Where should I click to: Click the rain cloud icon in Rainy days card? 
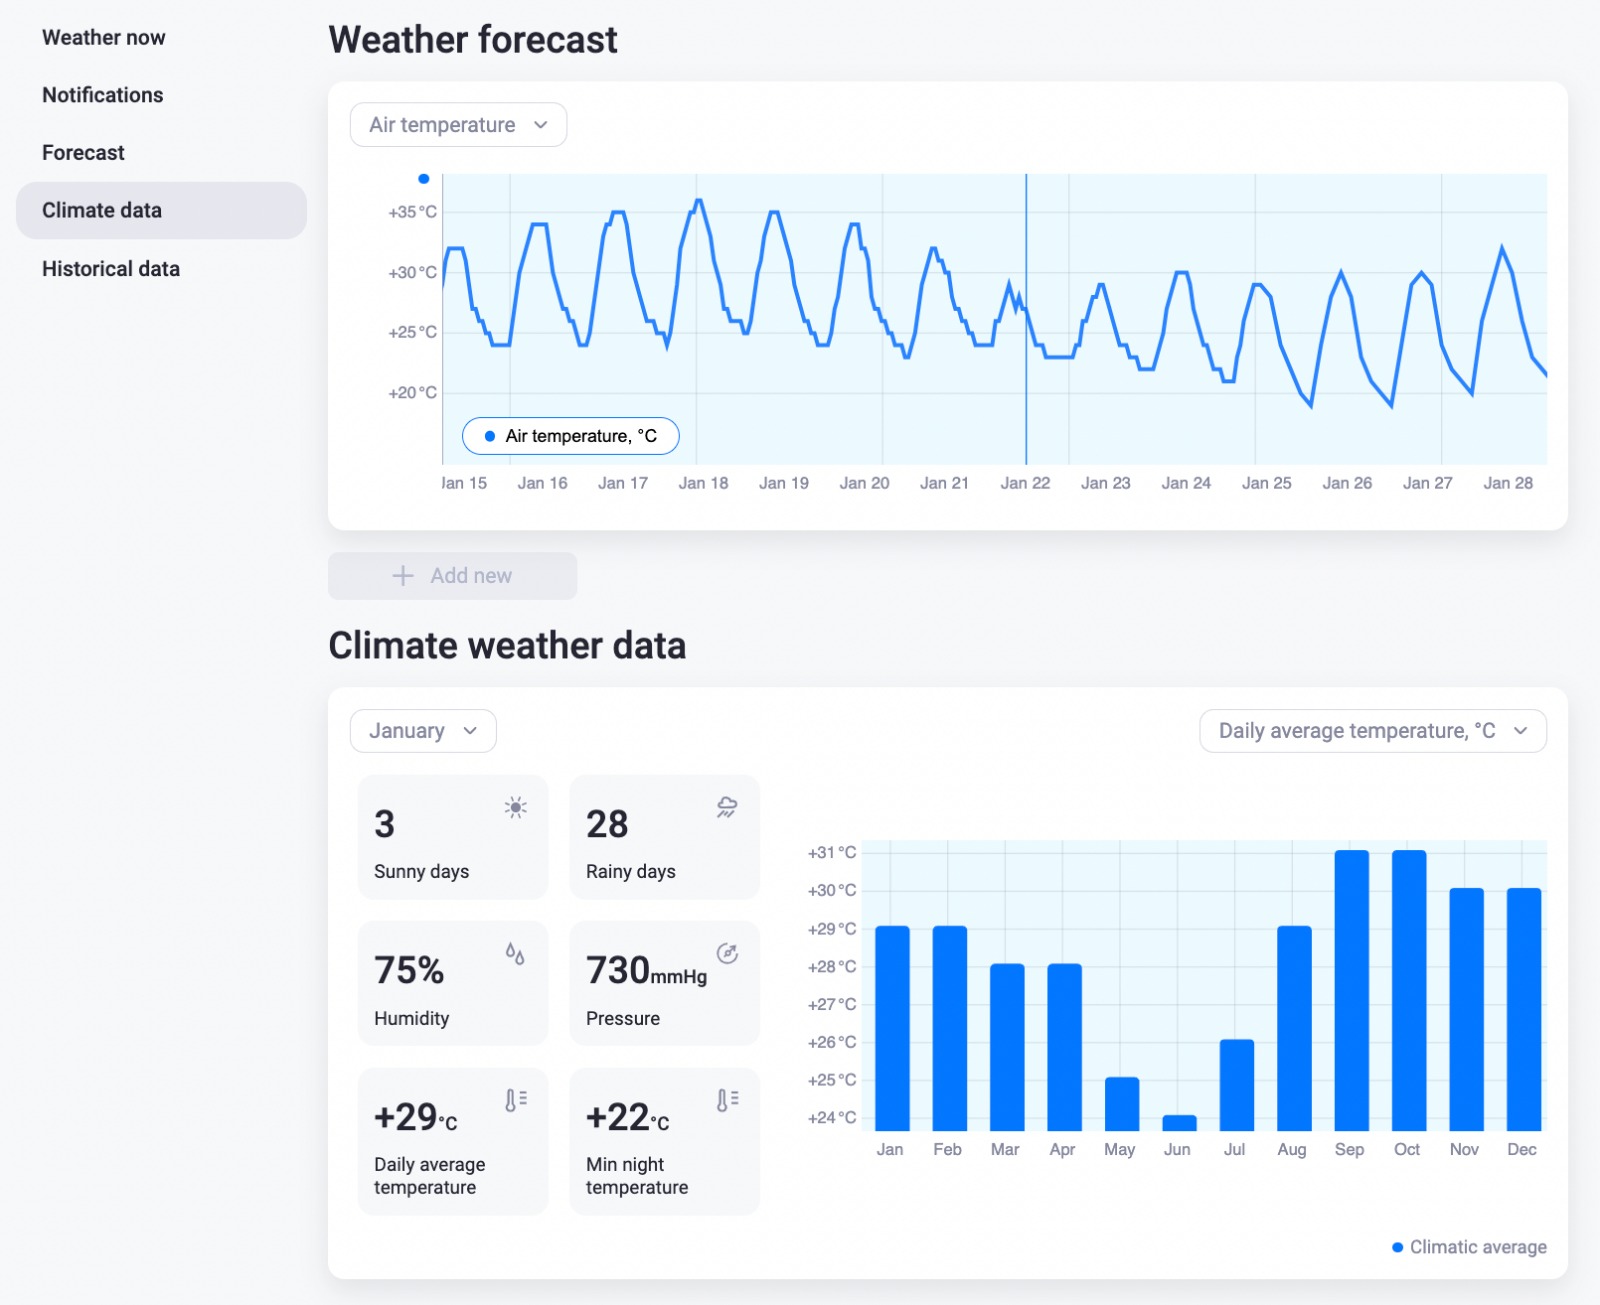point(727,807)
